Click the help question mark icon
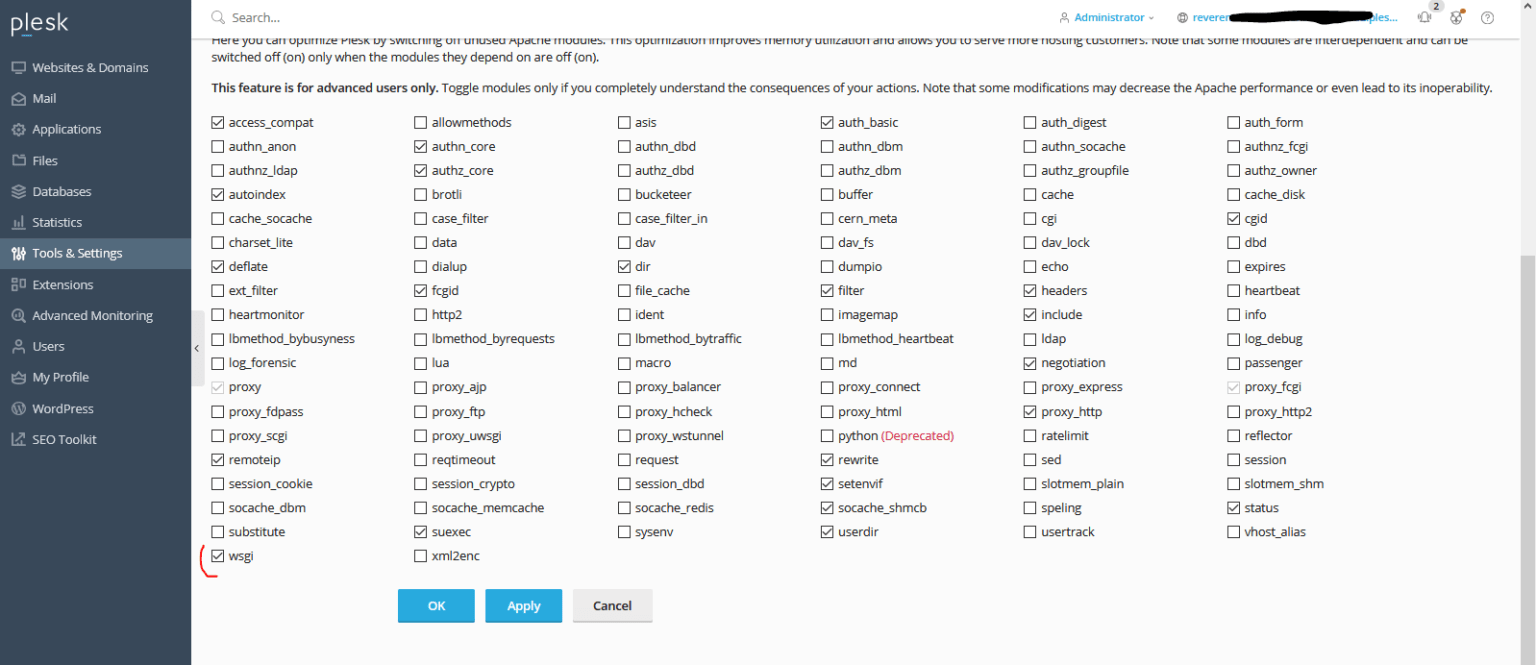 point(1487,17)
